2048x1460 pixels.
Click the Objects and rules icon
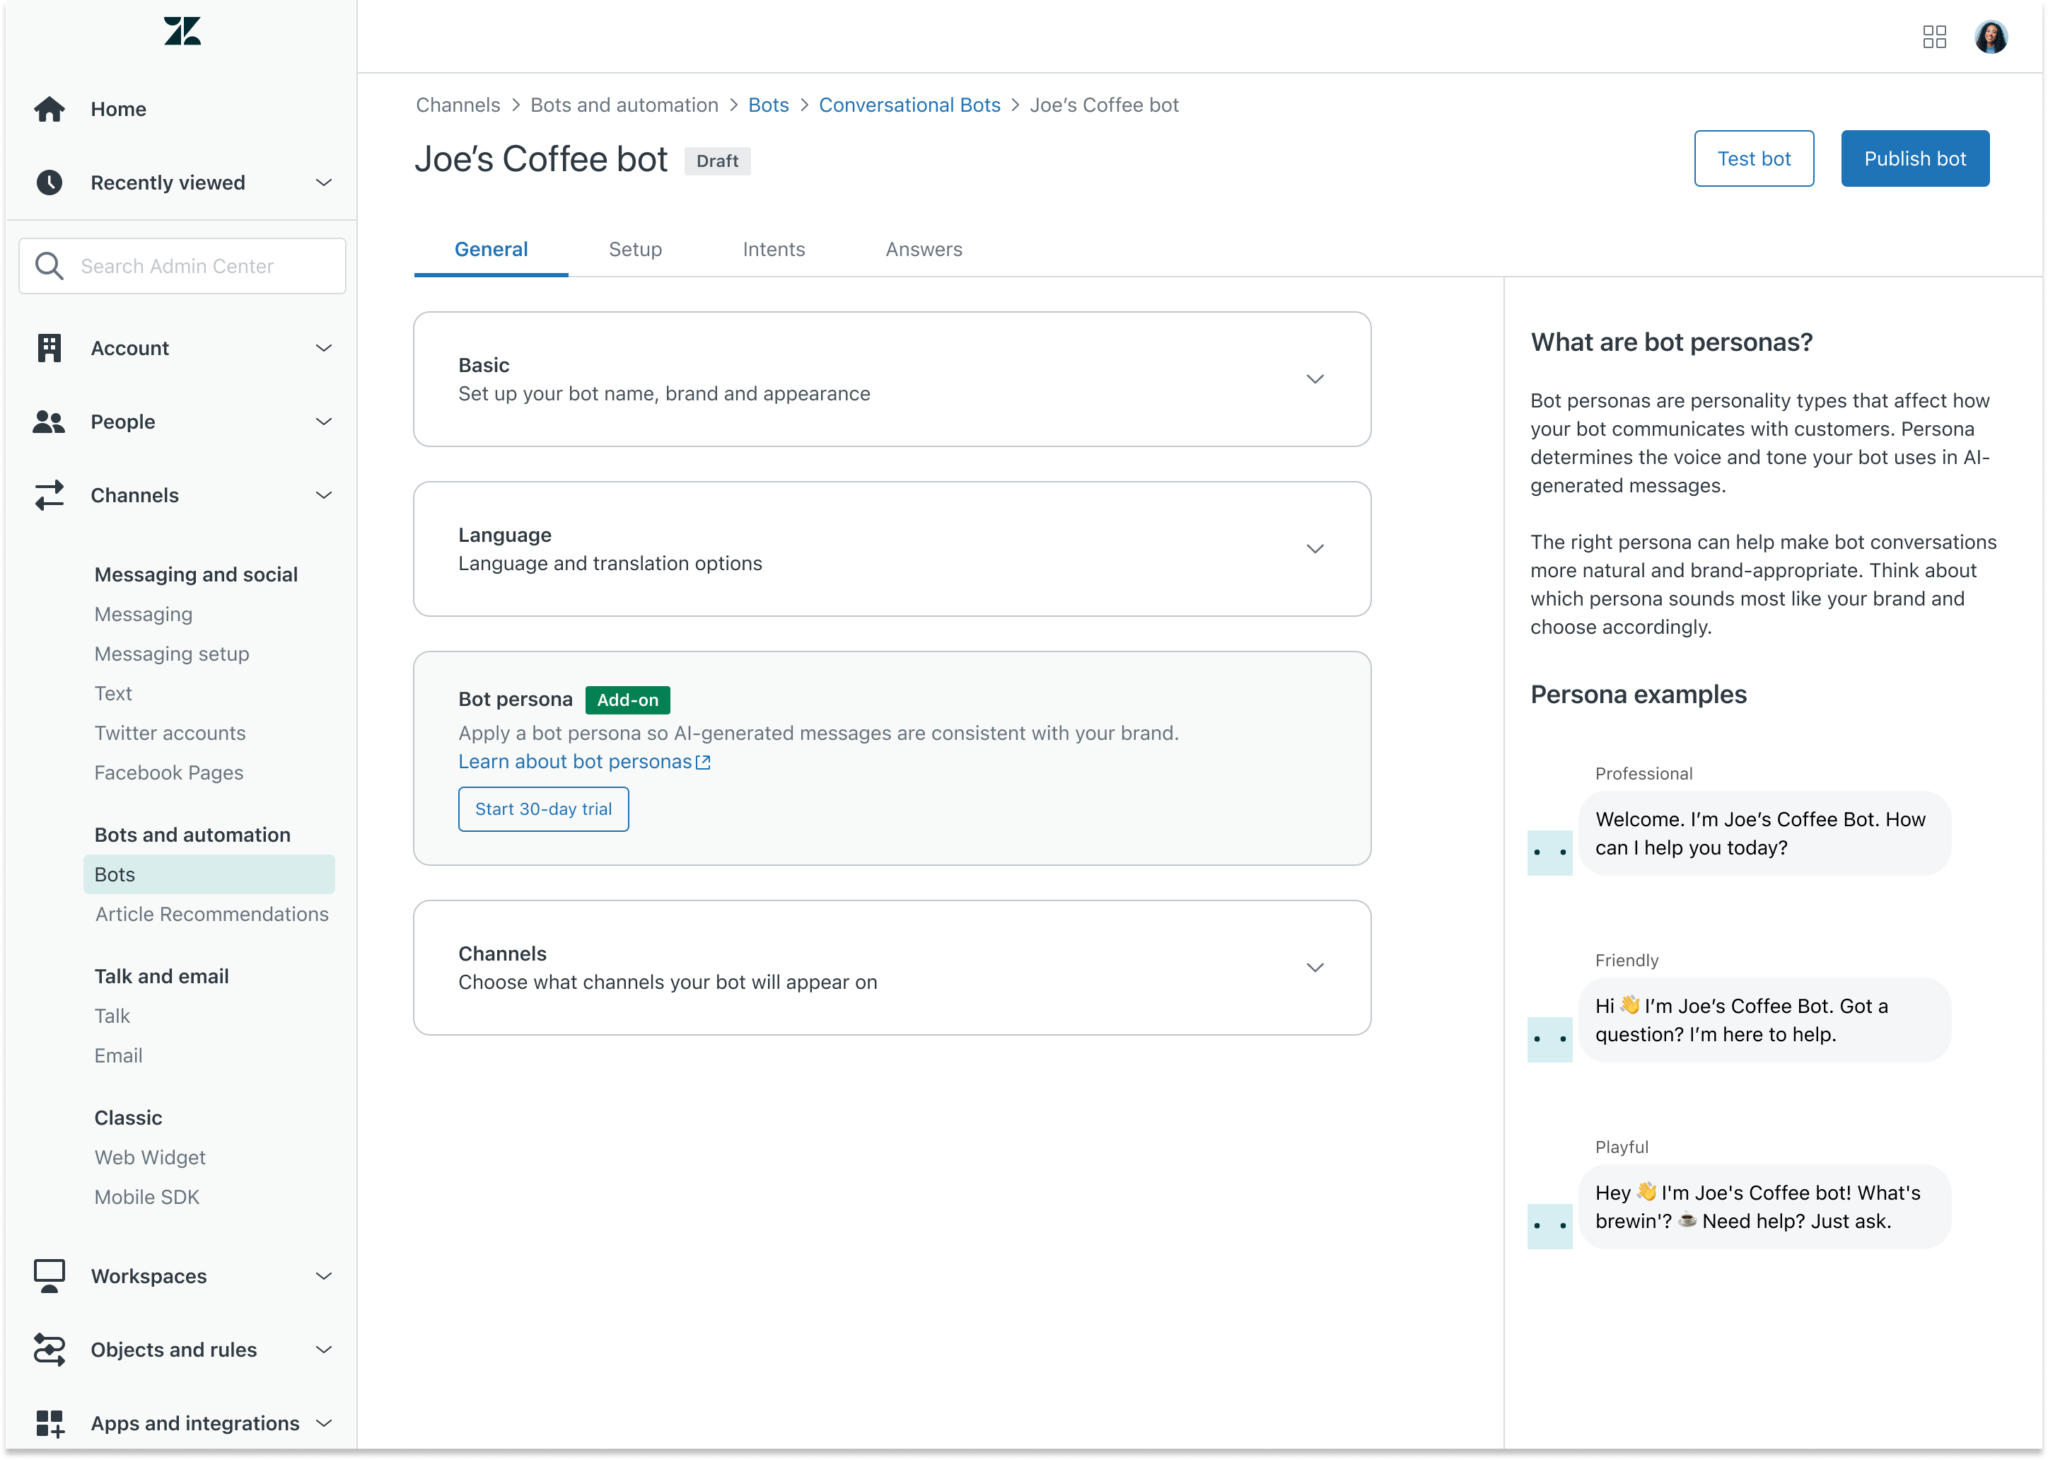49,1350
